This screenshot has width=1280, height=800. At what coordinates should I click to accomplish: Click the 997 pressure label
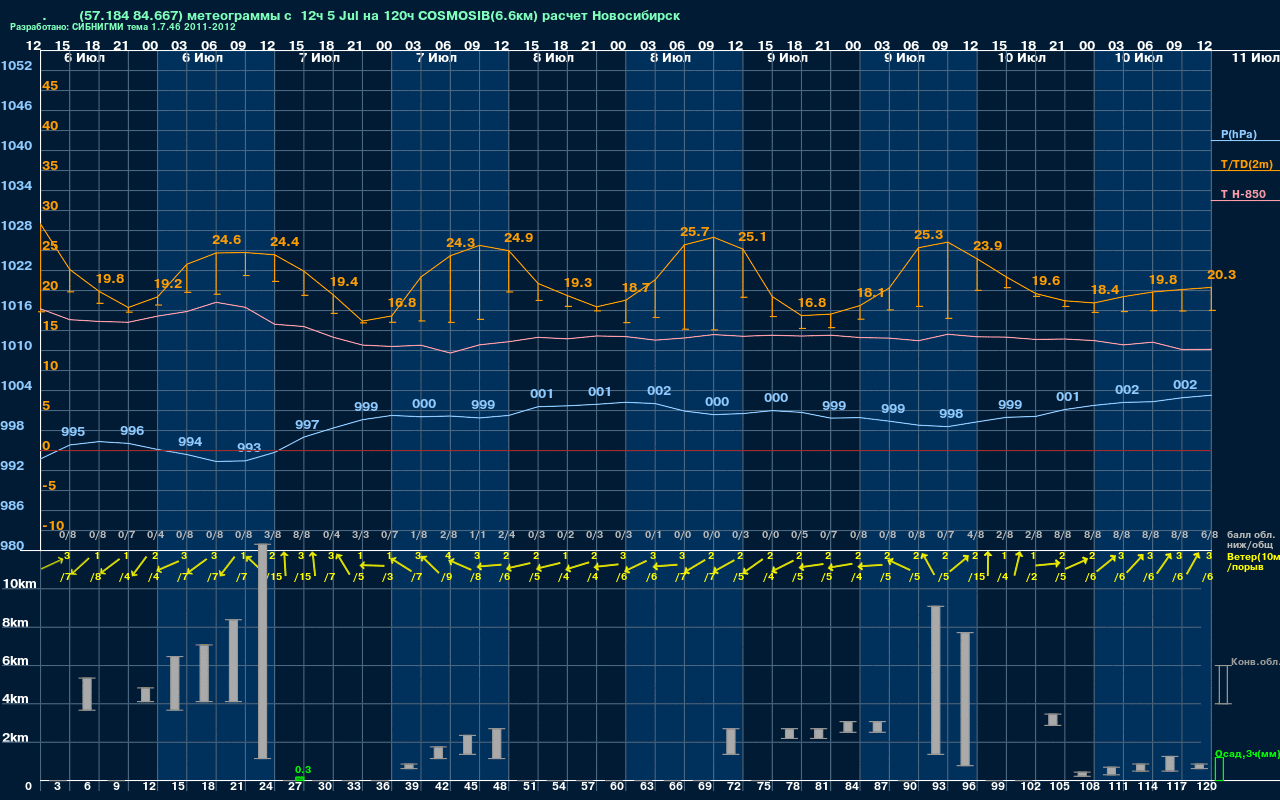click(307, 425)
